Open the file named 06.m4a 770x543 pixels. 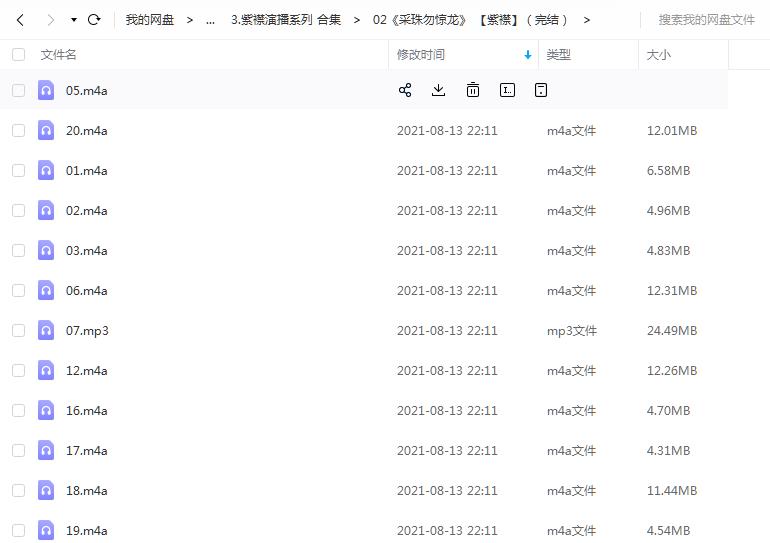[86, 291]
